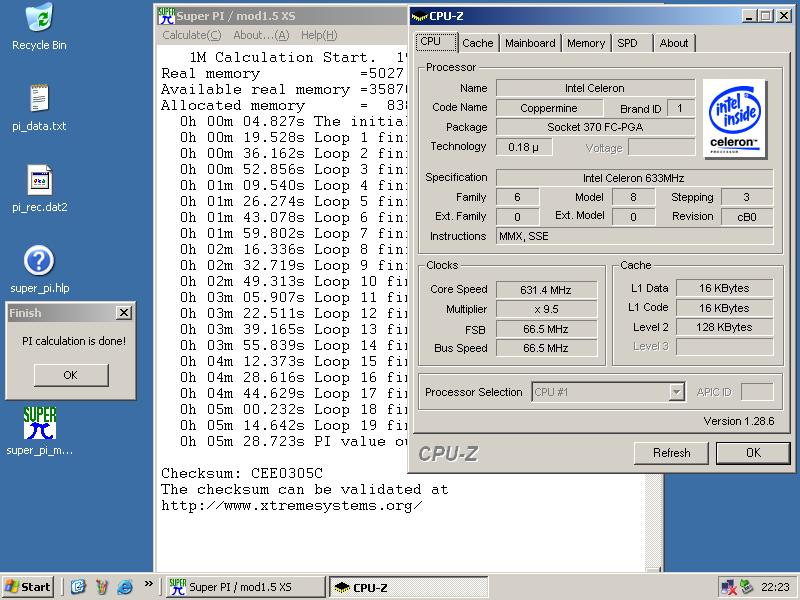Screen dimensions: 800x600
Task: Click the Package value Socket 370 FC-PGA
Action: click(595, 127)
